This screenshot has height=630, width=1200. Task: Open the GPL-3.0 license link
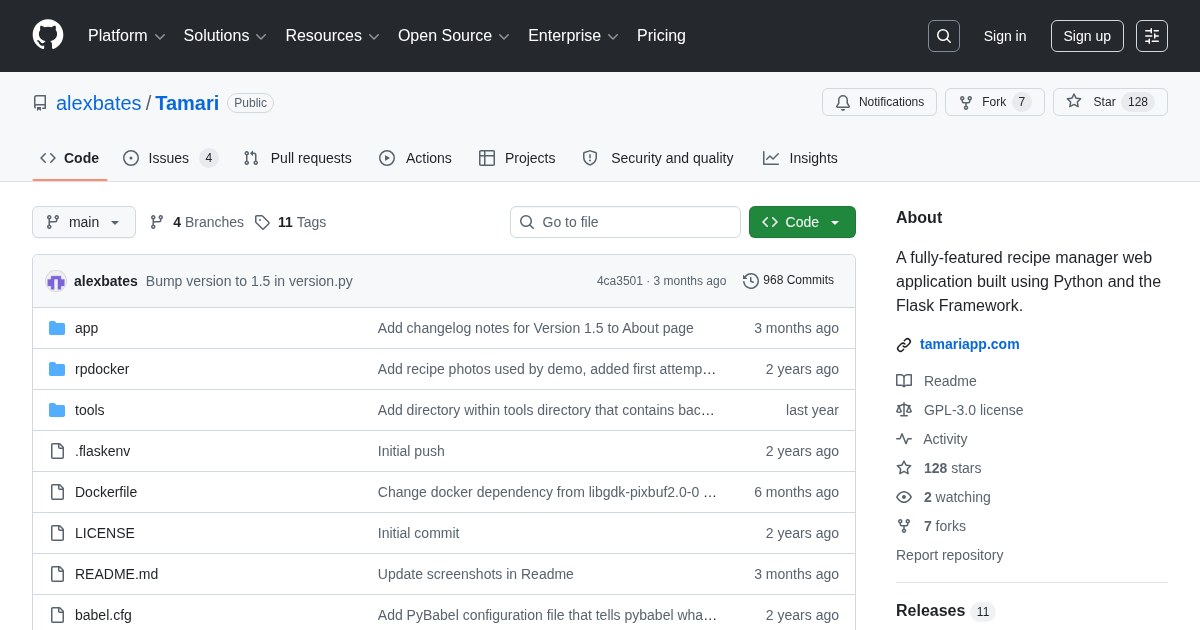click(974, 410)
